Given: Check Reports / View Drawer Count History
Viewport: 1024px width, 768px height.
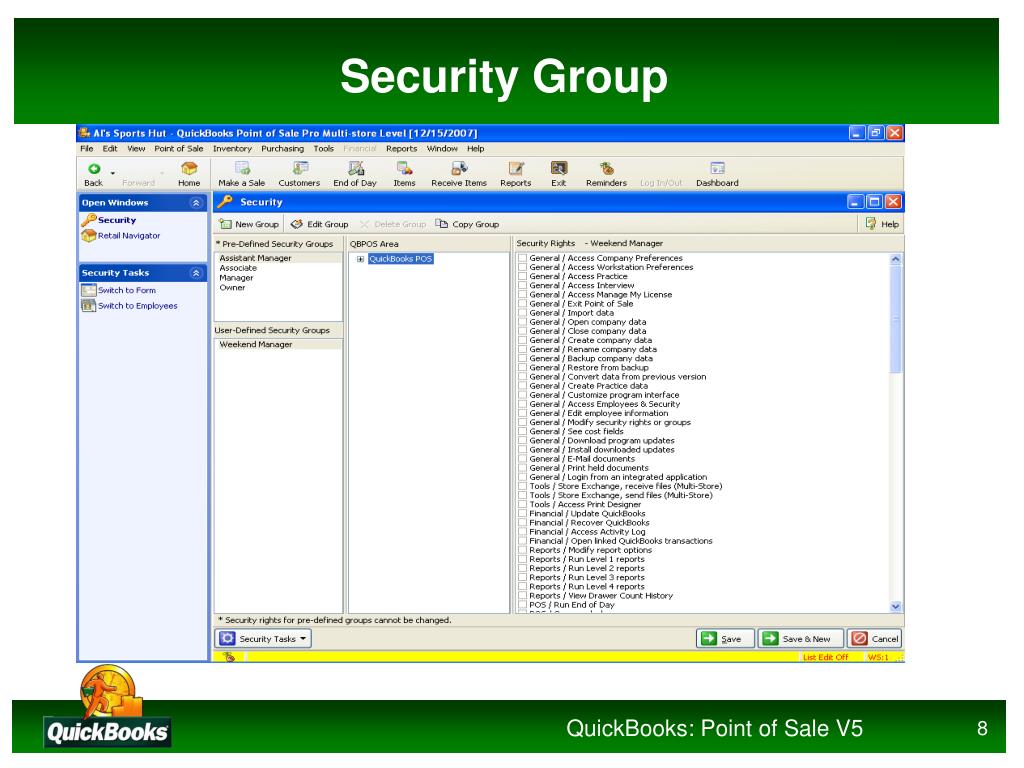Looking at the screenshot, I should 522,596.
